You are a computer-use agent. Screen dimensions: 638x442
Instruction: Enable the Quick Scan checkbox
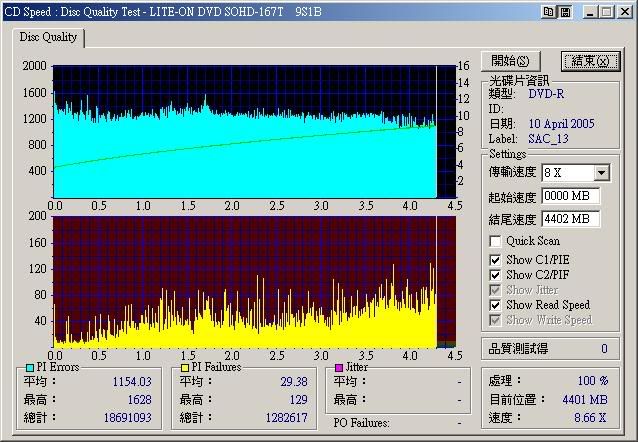pos(495,241)
